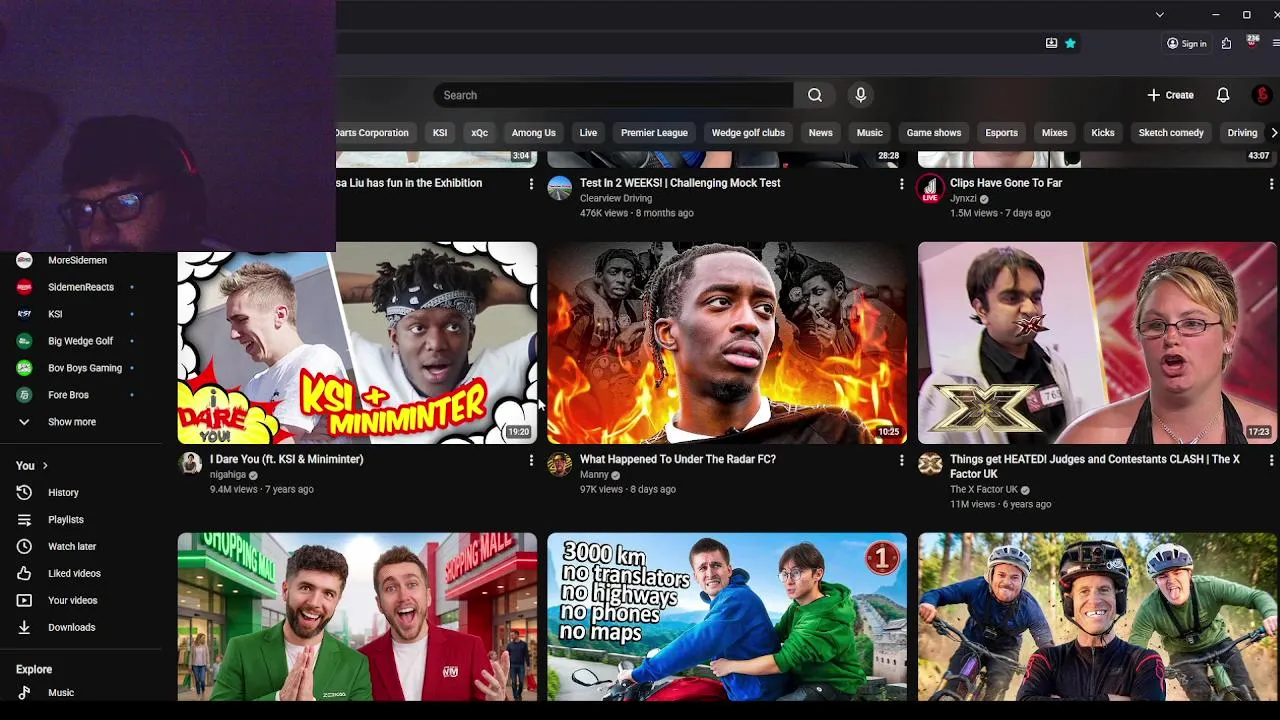Viewport: 1280px width, 720px height.
Task: Select the Game shows filter chip
Action: coord(933,133)
